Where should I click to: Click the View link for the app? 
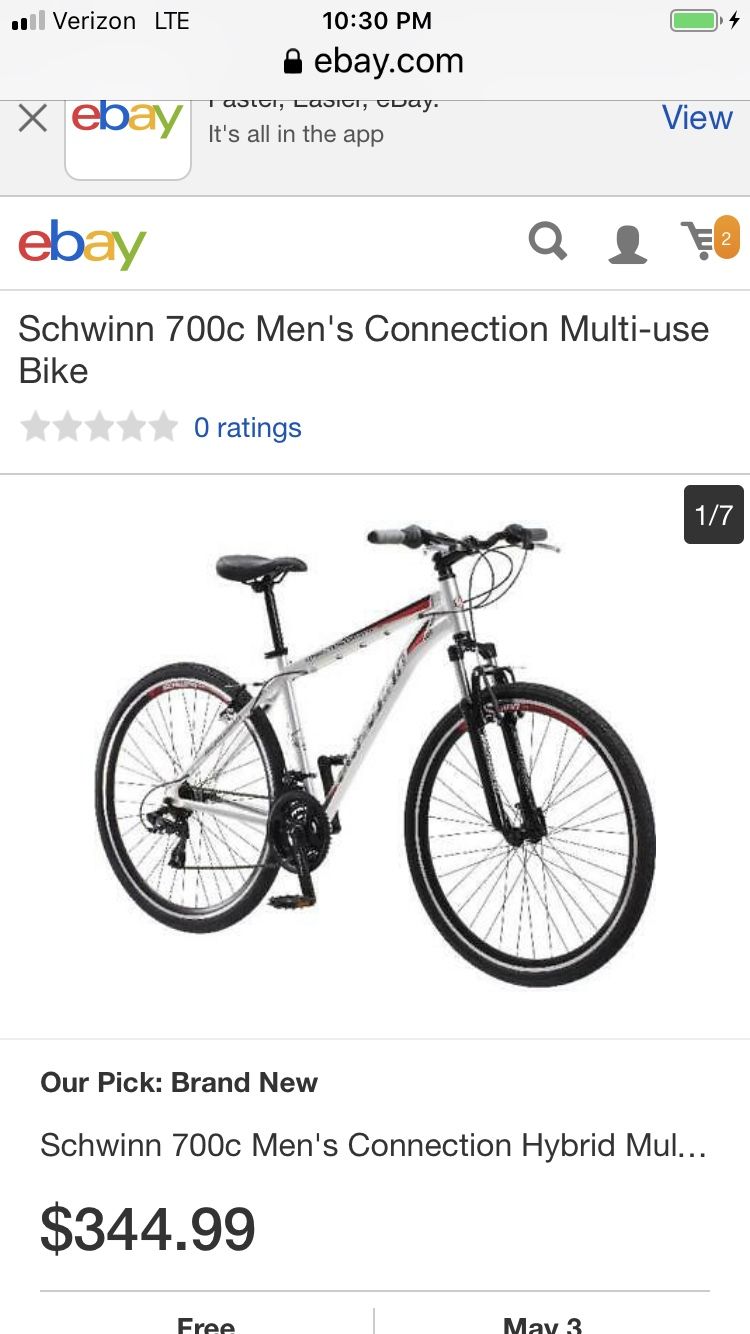(697, 117)
